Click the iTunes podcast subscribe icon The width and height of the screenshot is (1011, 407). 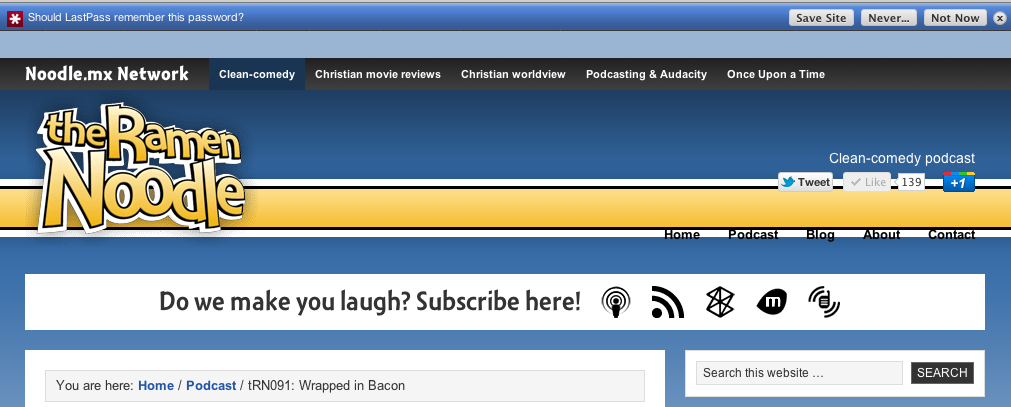coord(616,302)
